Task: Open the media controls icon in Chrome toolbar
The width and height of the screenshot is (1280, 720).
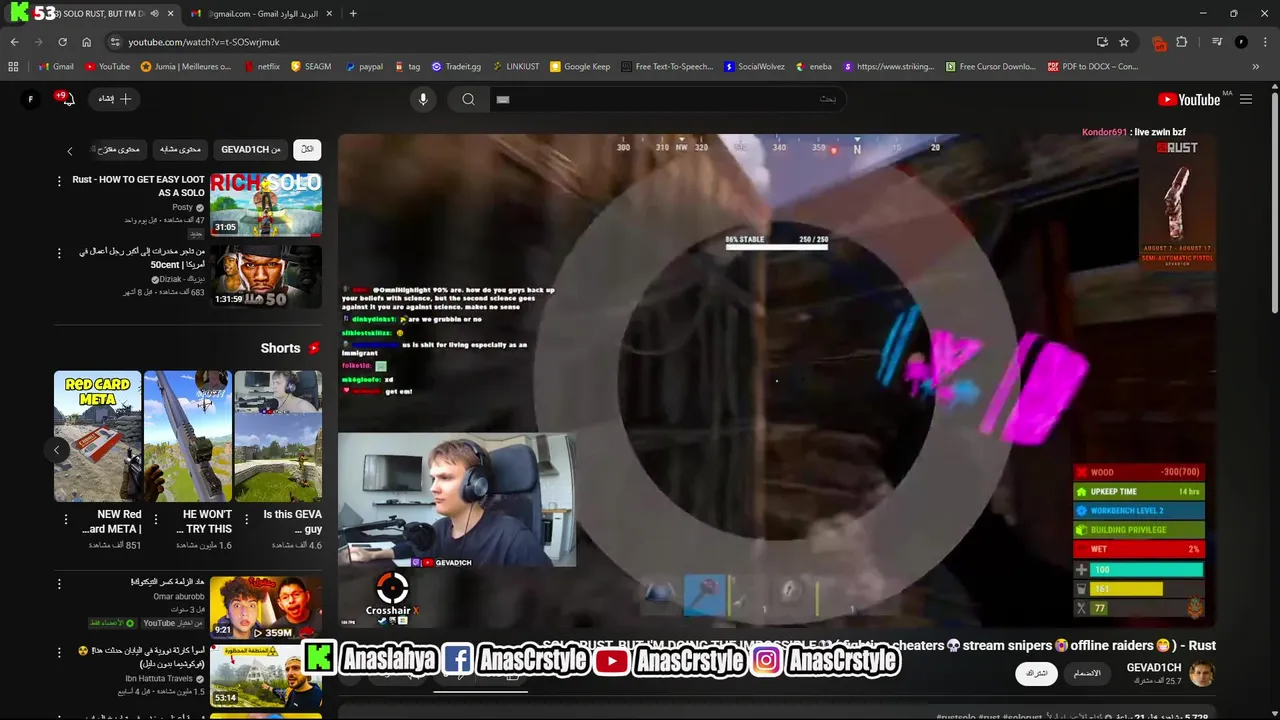Action: [1217, 42]
